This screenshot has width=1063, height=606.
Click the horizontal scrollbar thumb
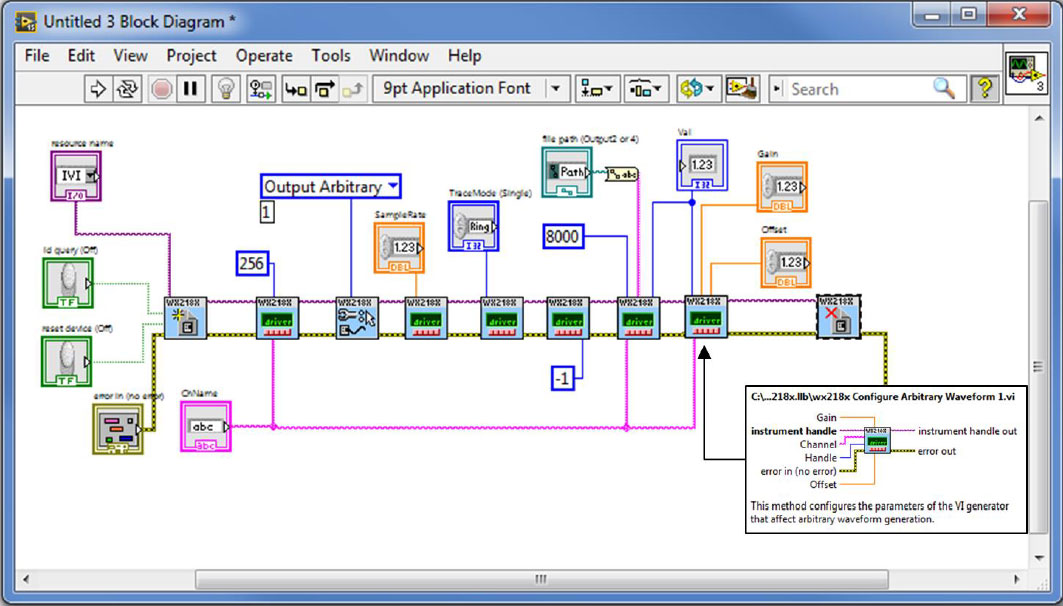pyautogui.click(x=540, y=579)
